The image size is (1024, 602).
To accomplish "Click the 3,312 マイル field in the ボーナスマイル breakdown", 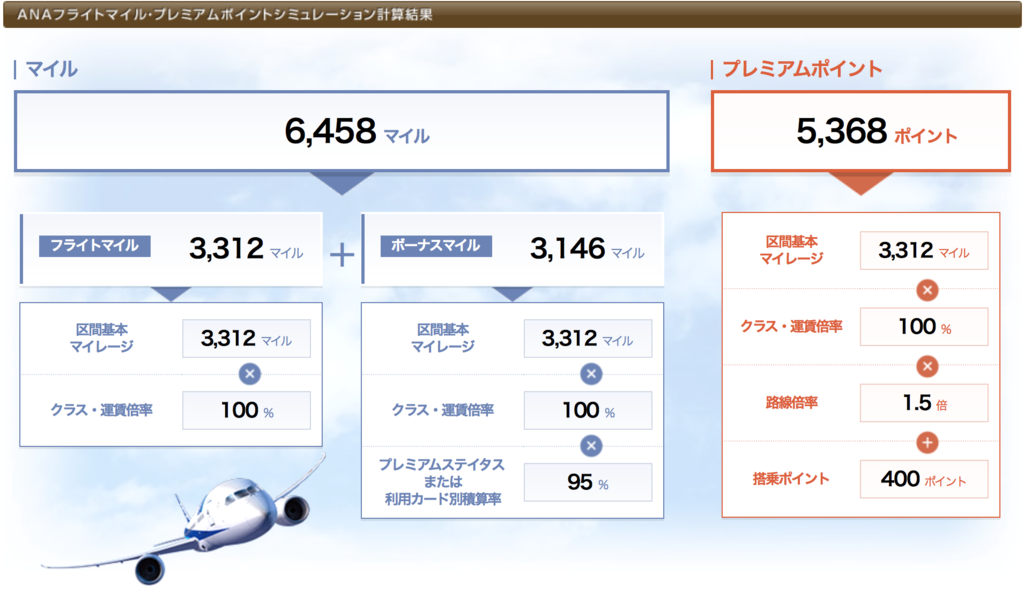I will (588, 338).
